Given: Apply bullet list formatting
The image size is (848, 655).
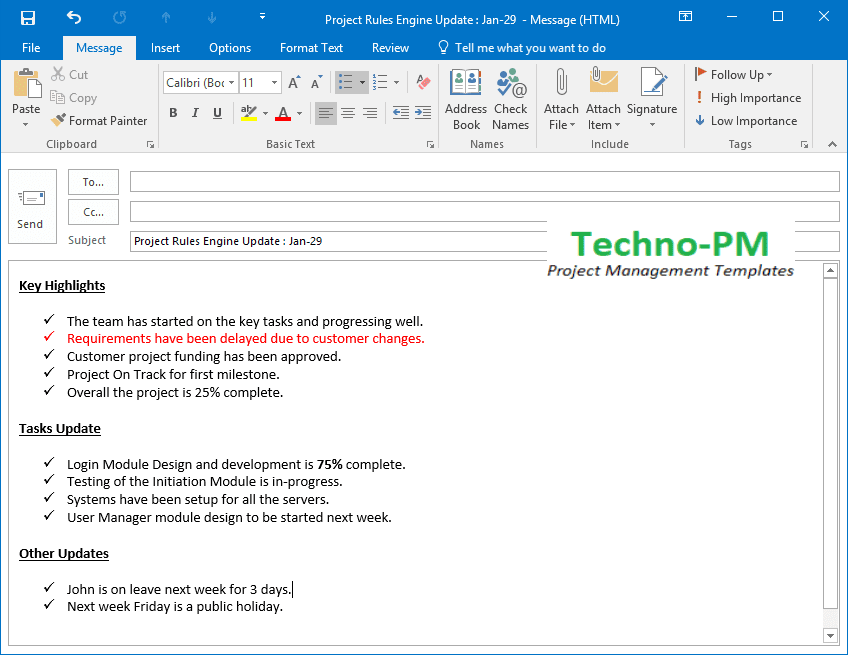Looking at the screenshot, I should 351,84.
